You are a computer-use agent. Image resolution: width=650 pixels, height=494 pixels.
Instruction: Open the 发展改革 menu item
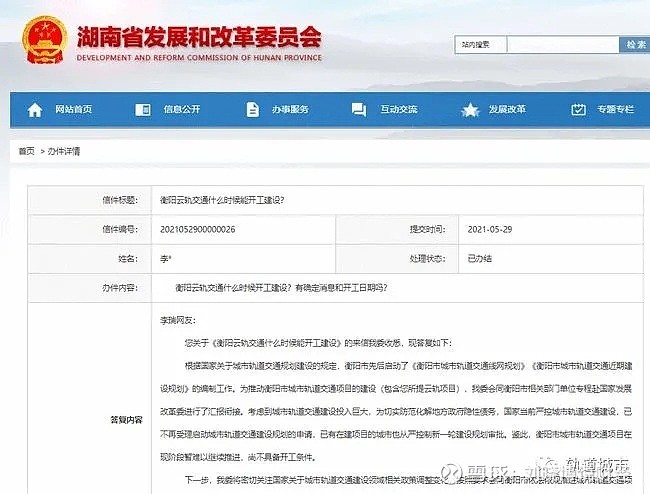click(x=507, y=109)
